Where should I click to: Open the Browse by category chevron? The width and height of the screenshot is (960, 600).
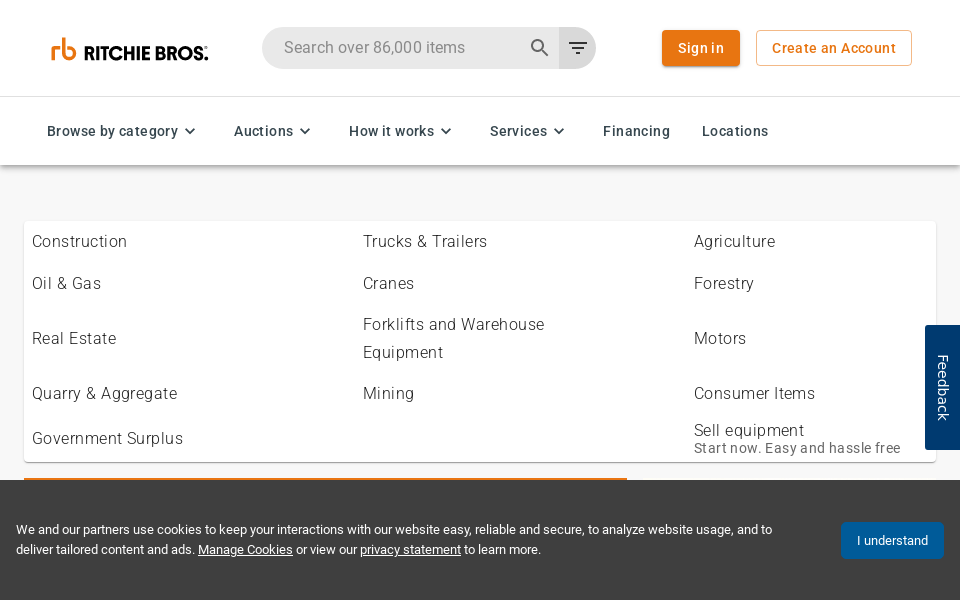coord(189,131)
